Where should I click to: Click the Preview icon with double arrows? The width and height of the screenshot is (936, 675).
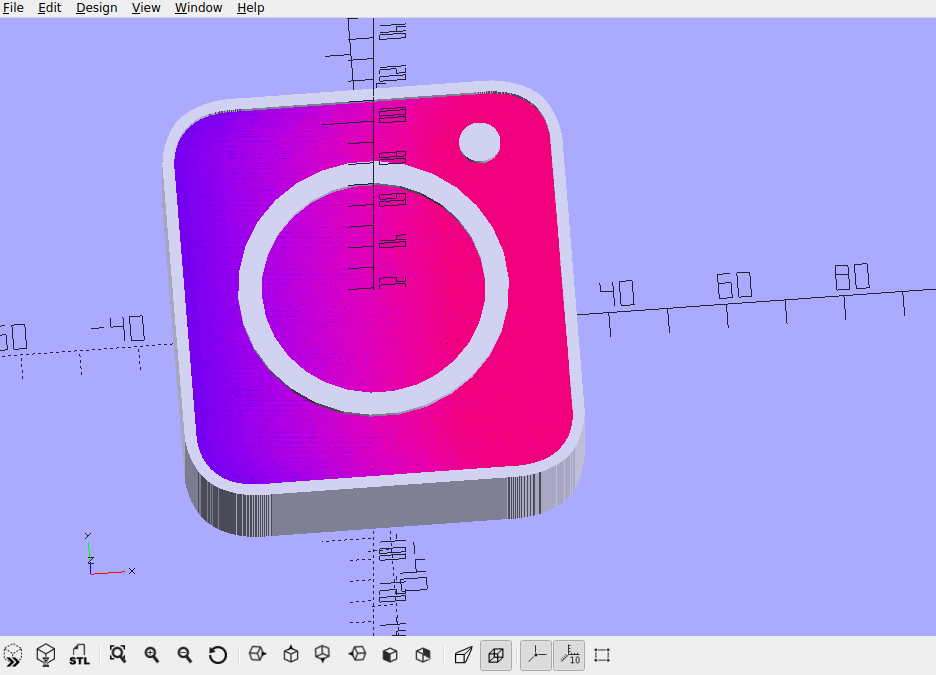click(x=13, y=655)
